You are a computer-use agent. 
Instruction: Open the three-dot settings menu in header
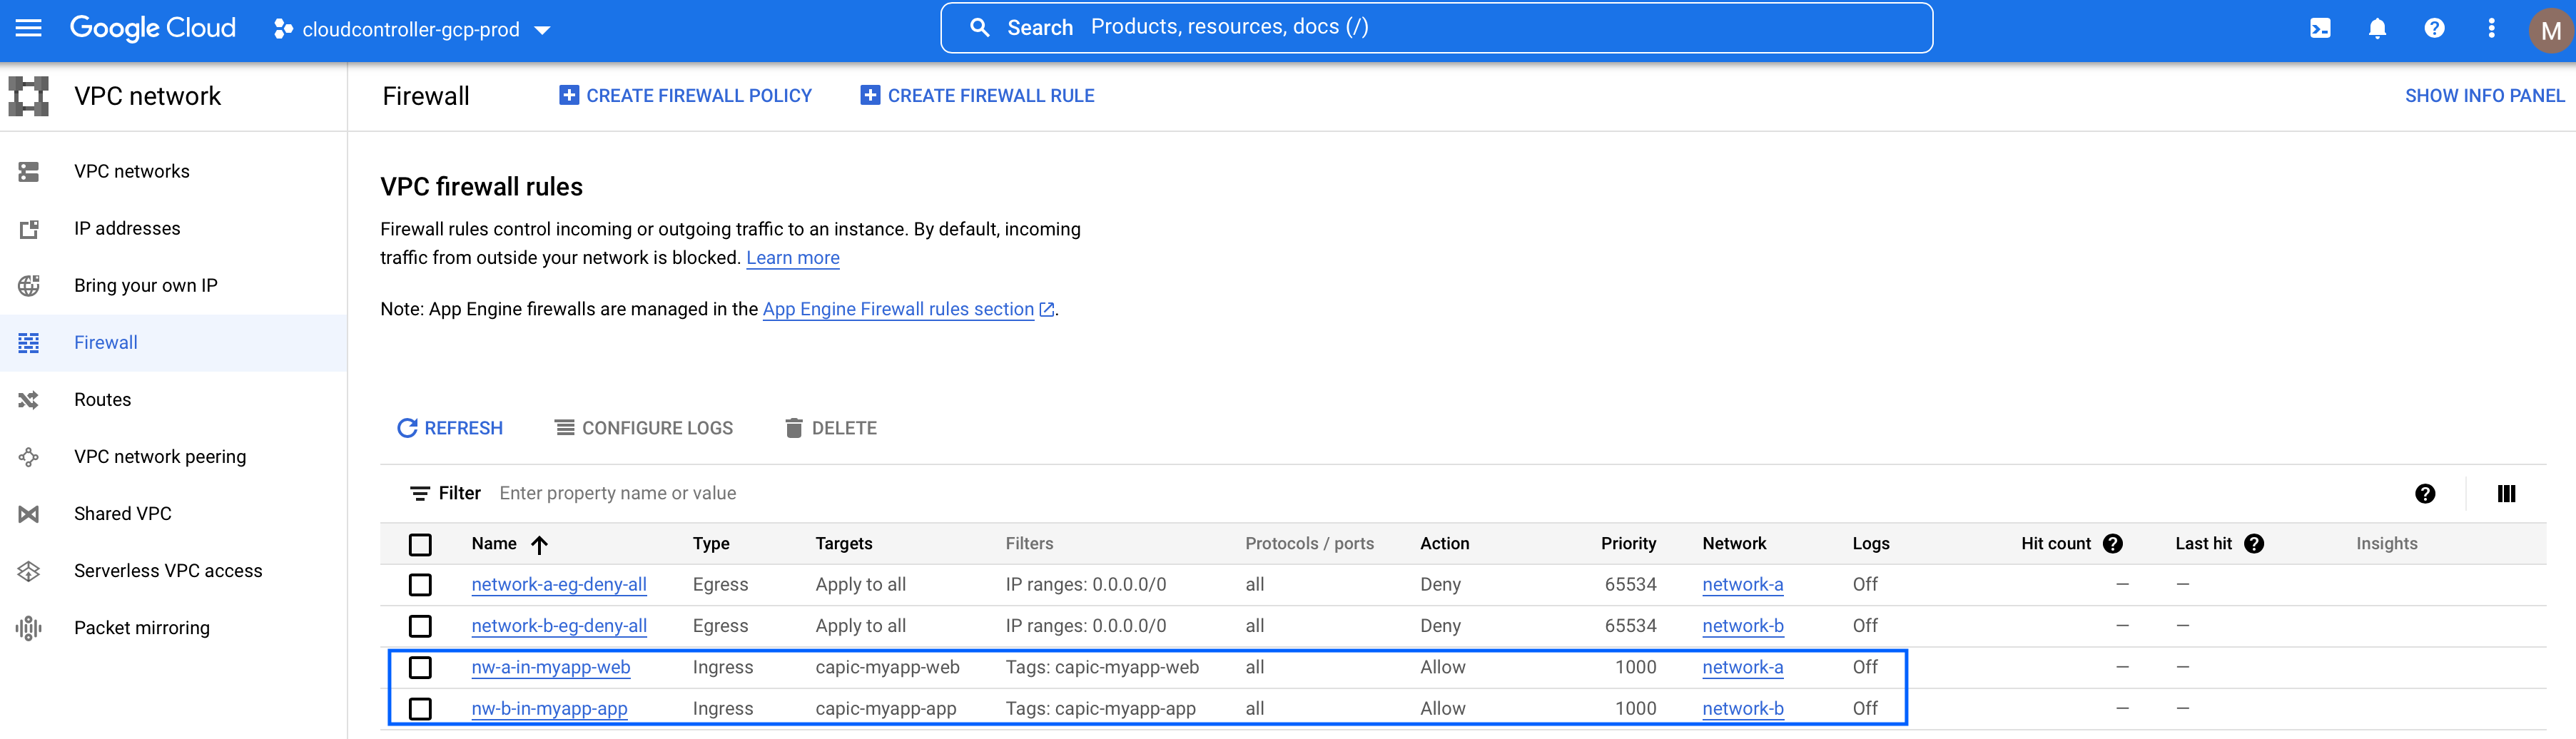click(2491, 28)
